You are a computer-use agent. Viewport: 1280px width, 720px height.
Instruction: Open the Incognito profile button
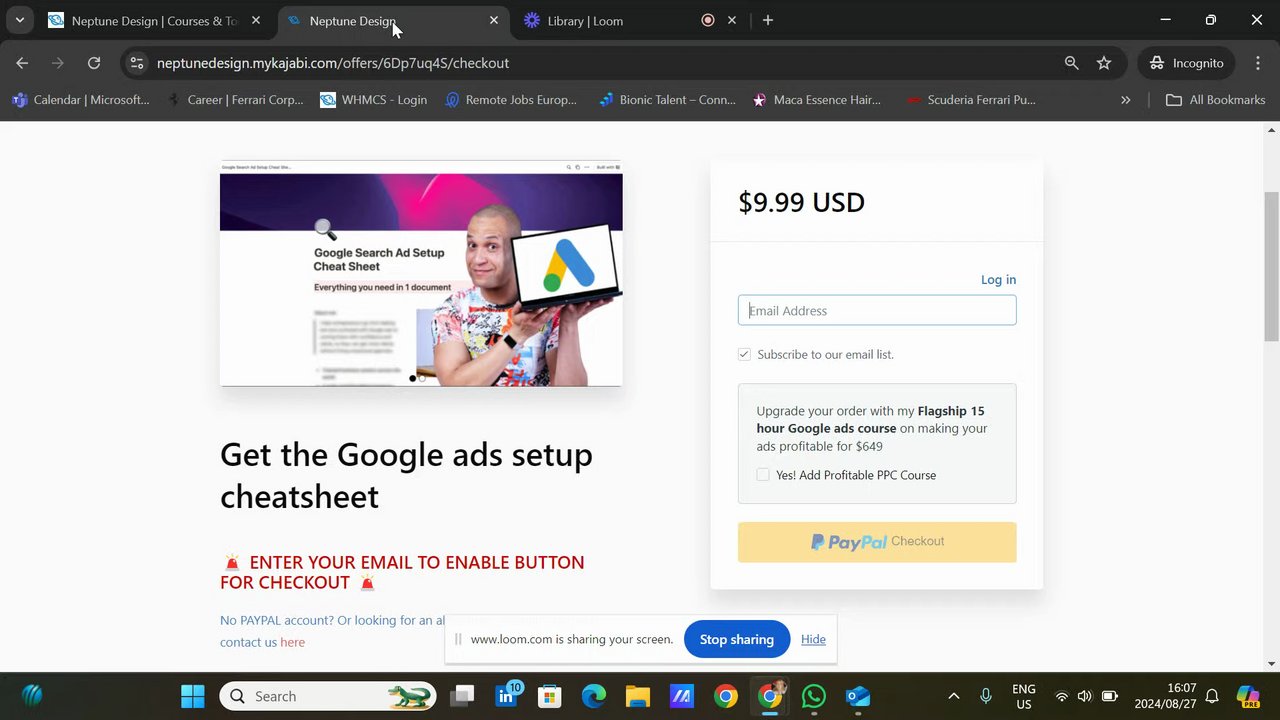1187,63
